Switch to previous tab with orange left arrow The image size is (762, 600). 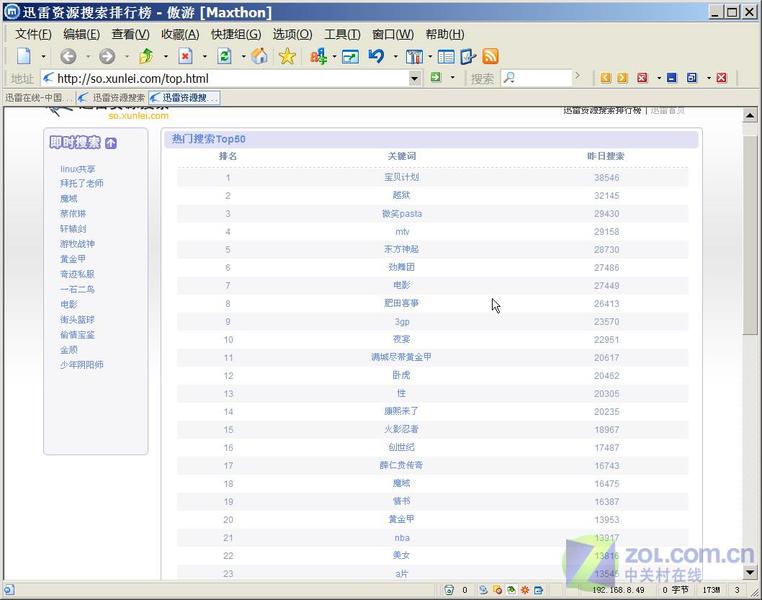coord(606,78)
